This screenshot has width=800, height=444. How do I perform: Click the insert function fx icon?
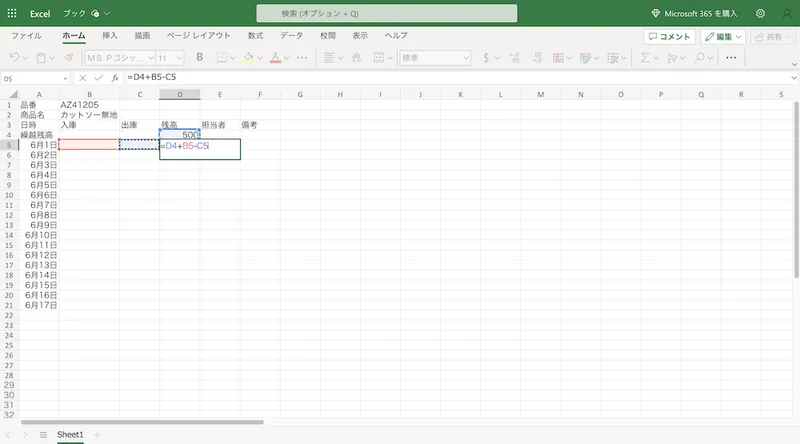115,78
